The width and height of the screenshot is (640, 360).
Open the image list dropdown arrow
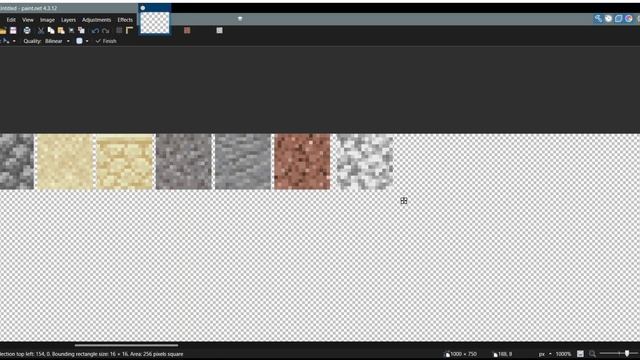(x=240, y=18)
